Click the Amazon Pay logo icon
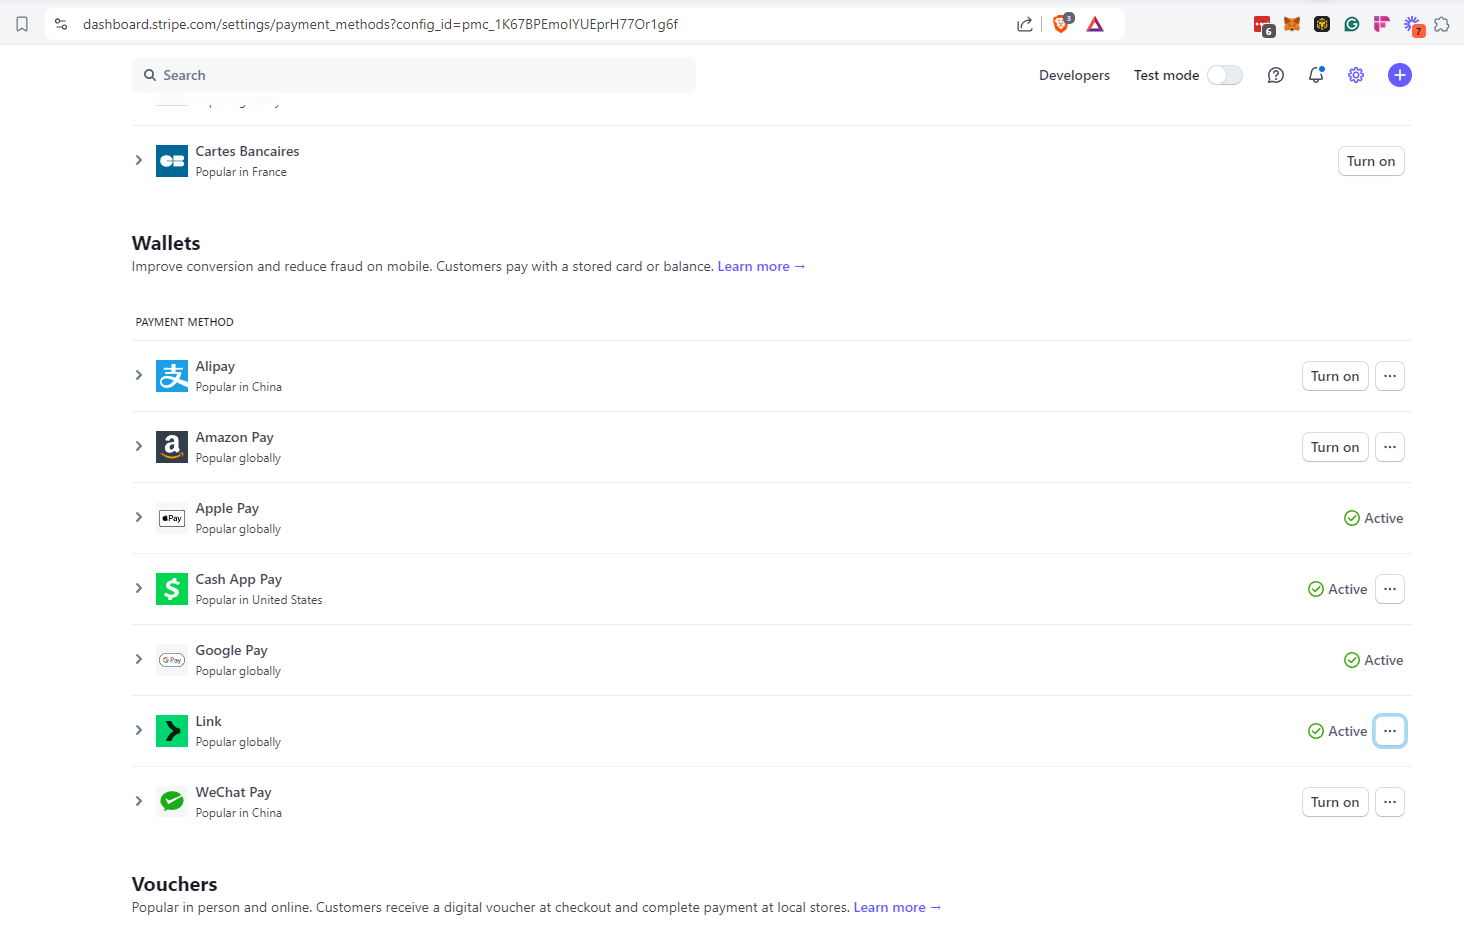Screen dimensions: 1464x937 click(172, 447)
